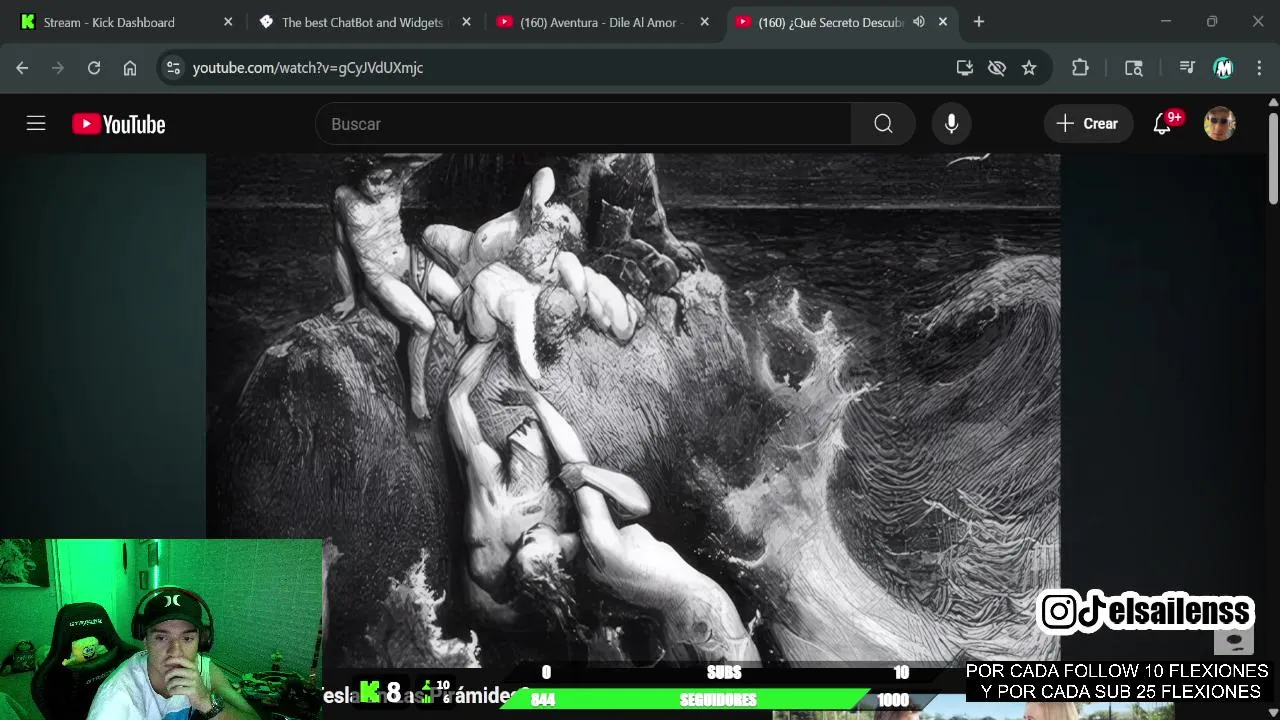Go back to the previous page
Screen dimensions: 1280x720
22,68
